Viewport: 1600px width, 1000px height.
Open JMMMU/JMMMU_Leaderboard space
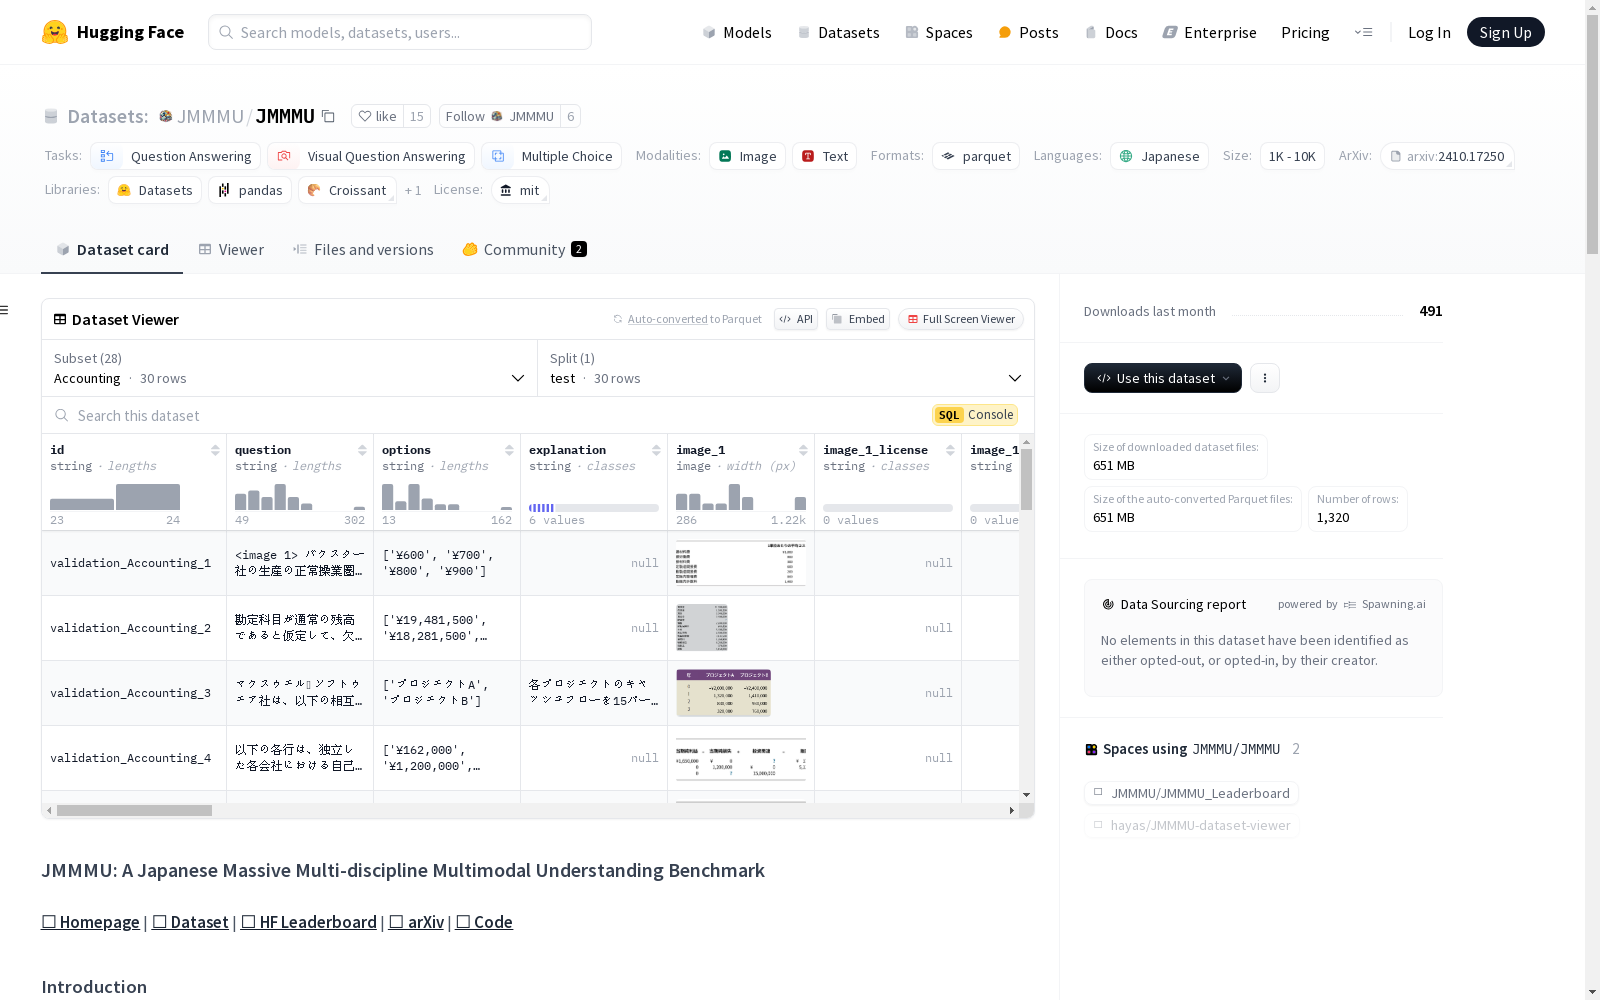(1191, 793)
